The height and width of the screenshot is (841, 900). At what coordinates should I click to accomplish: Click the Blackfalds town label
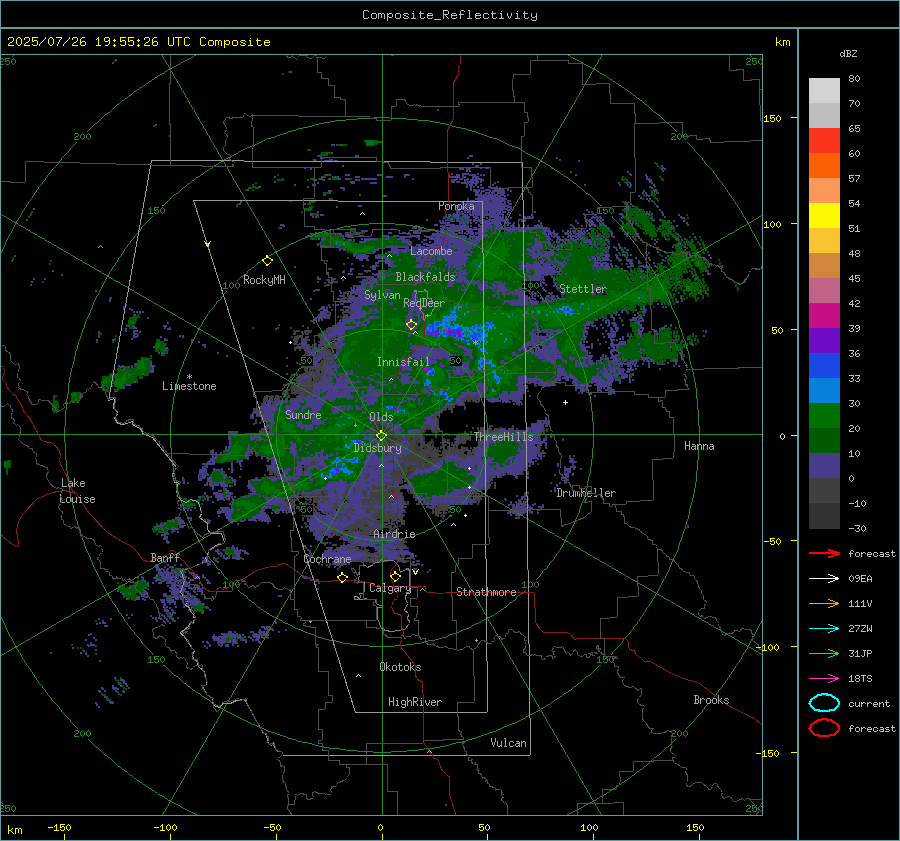[425, 277]
